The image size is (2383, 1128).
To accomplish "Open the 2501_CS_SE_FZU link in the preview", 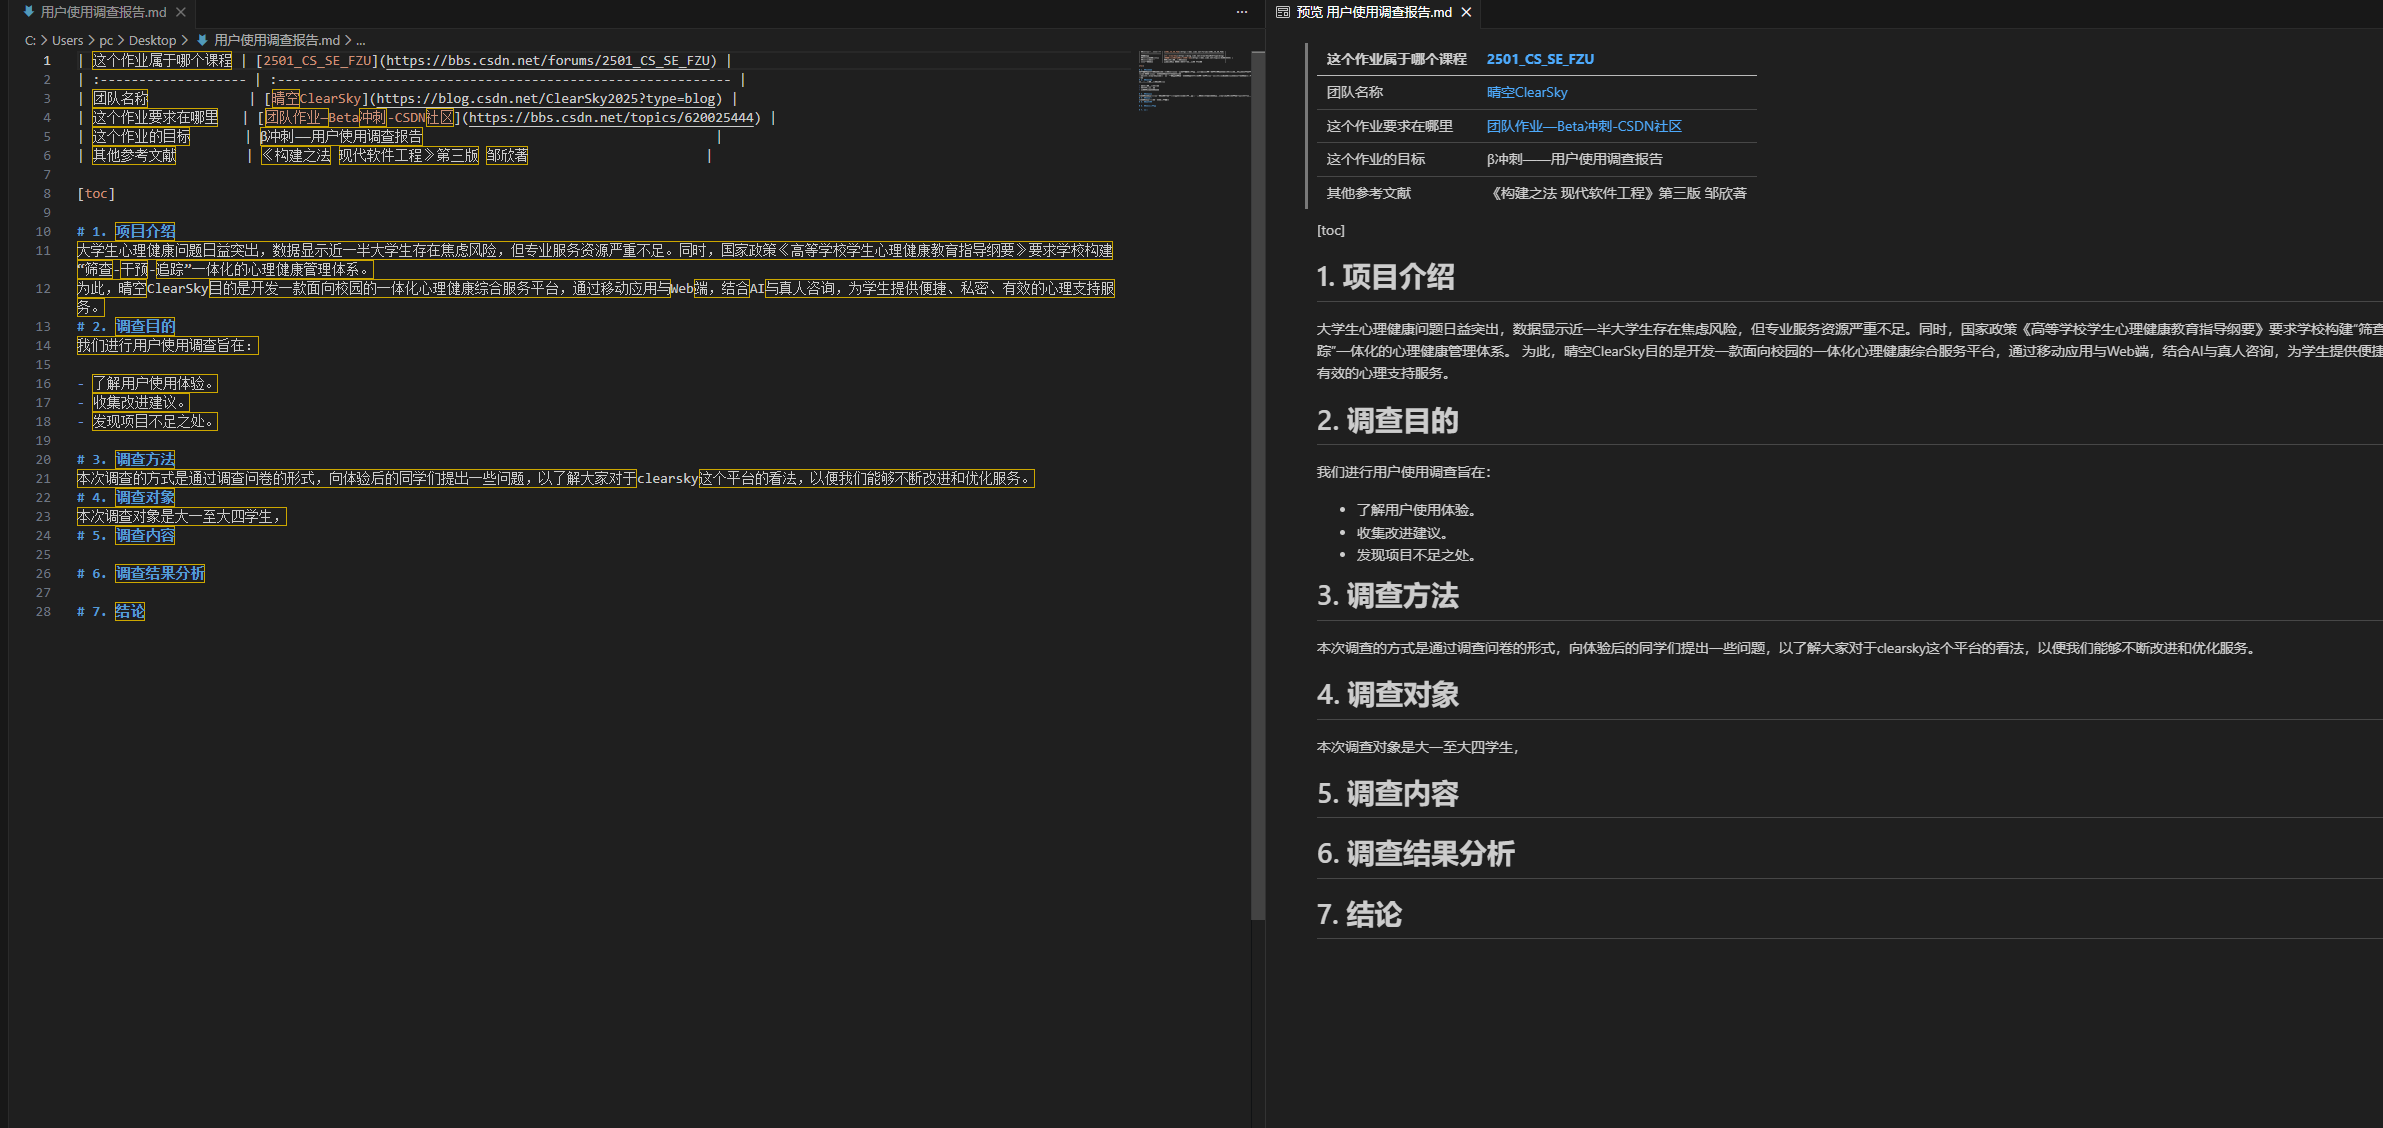I will click(x=1539, y=59).
